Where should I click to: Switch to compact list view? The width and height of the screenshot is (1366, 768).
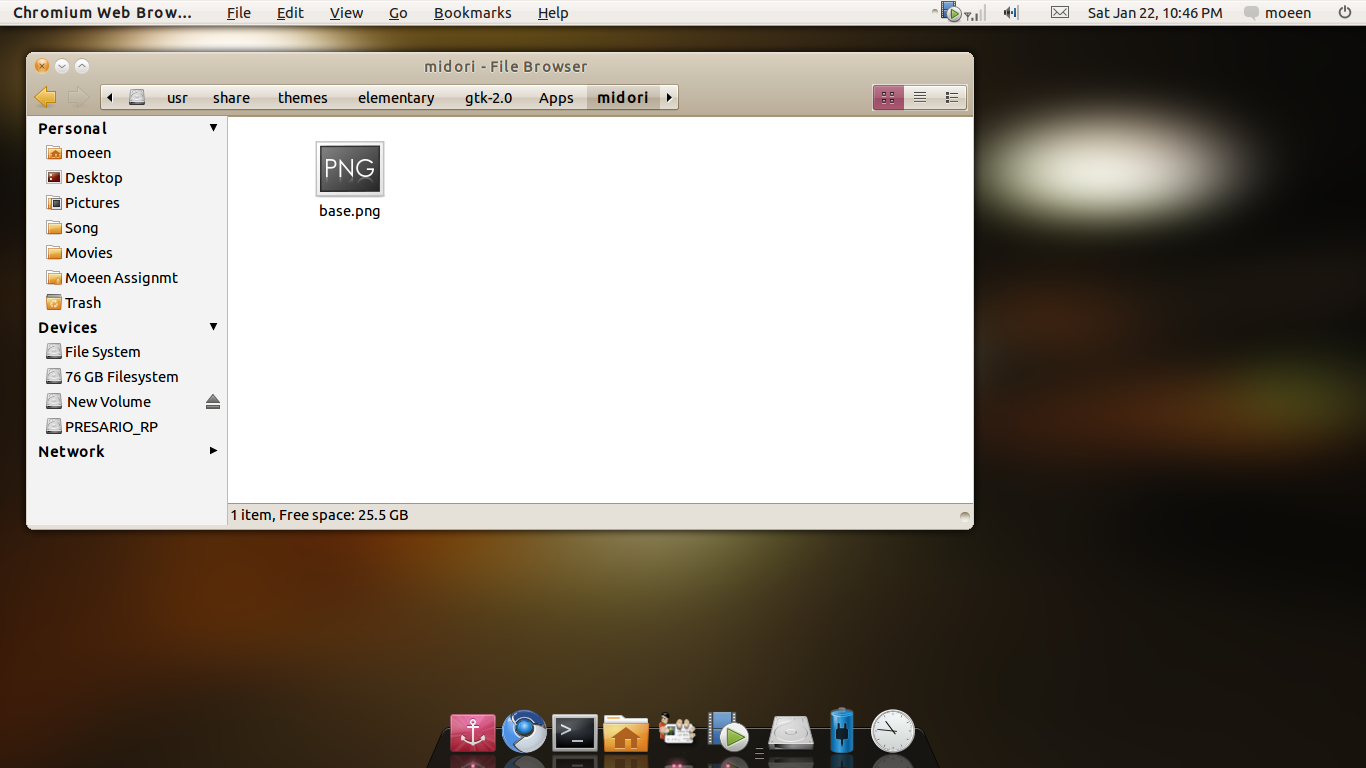pyautogui.click(x=951, y=97)
